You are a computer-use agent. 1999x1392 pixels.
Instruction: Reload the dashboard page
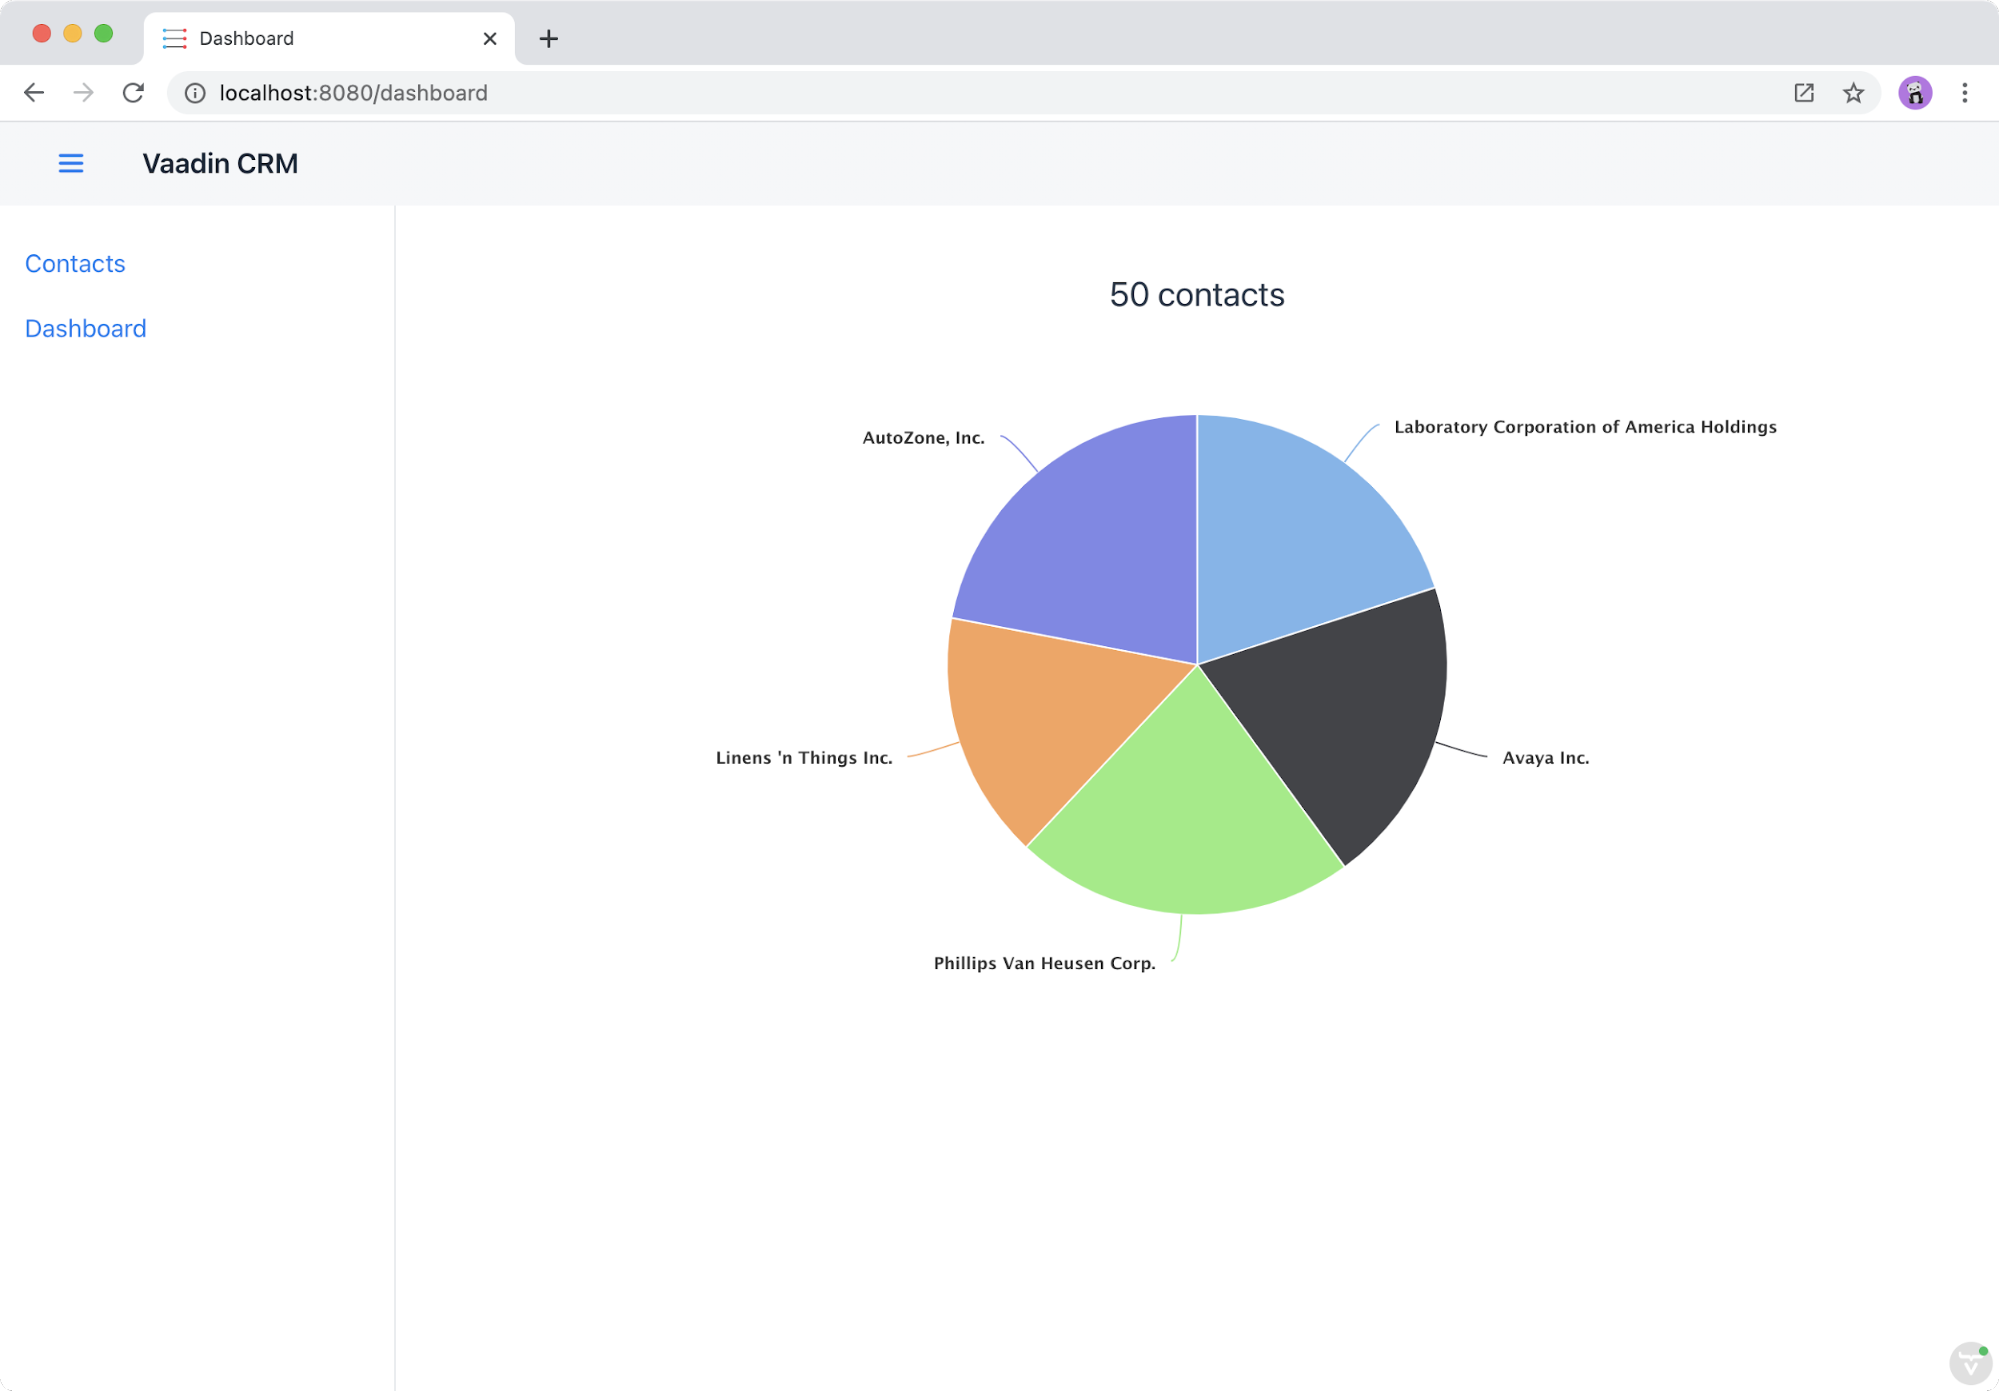coord(133,92)
